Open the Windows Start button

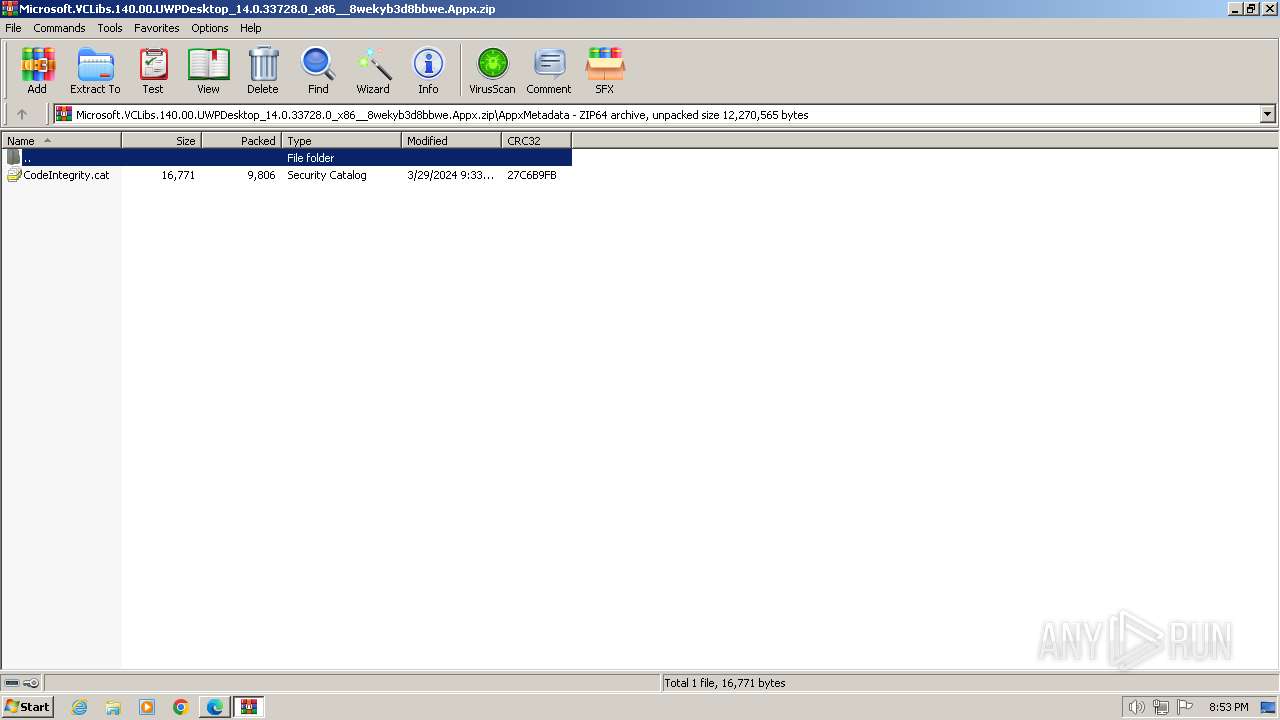27,707
